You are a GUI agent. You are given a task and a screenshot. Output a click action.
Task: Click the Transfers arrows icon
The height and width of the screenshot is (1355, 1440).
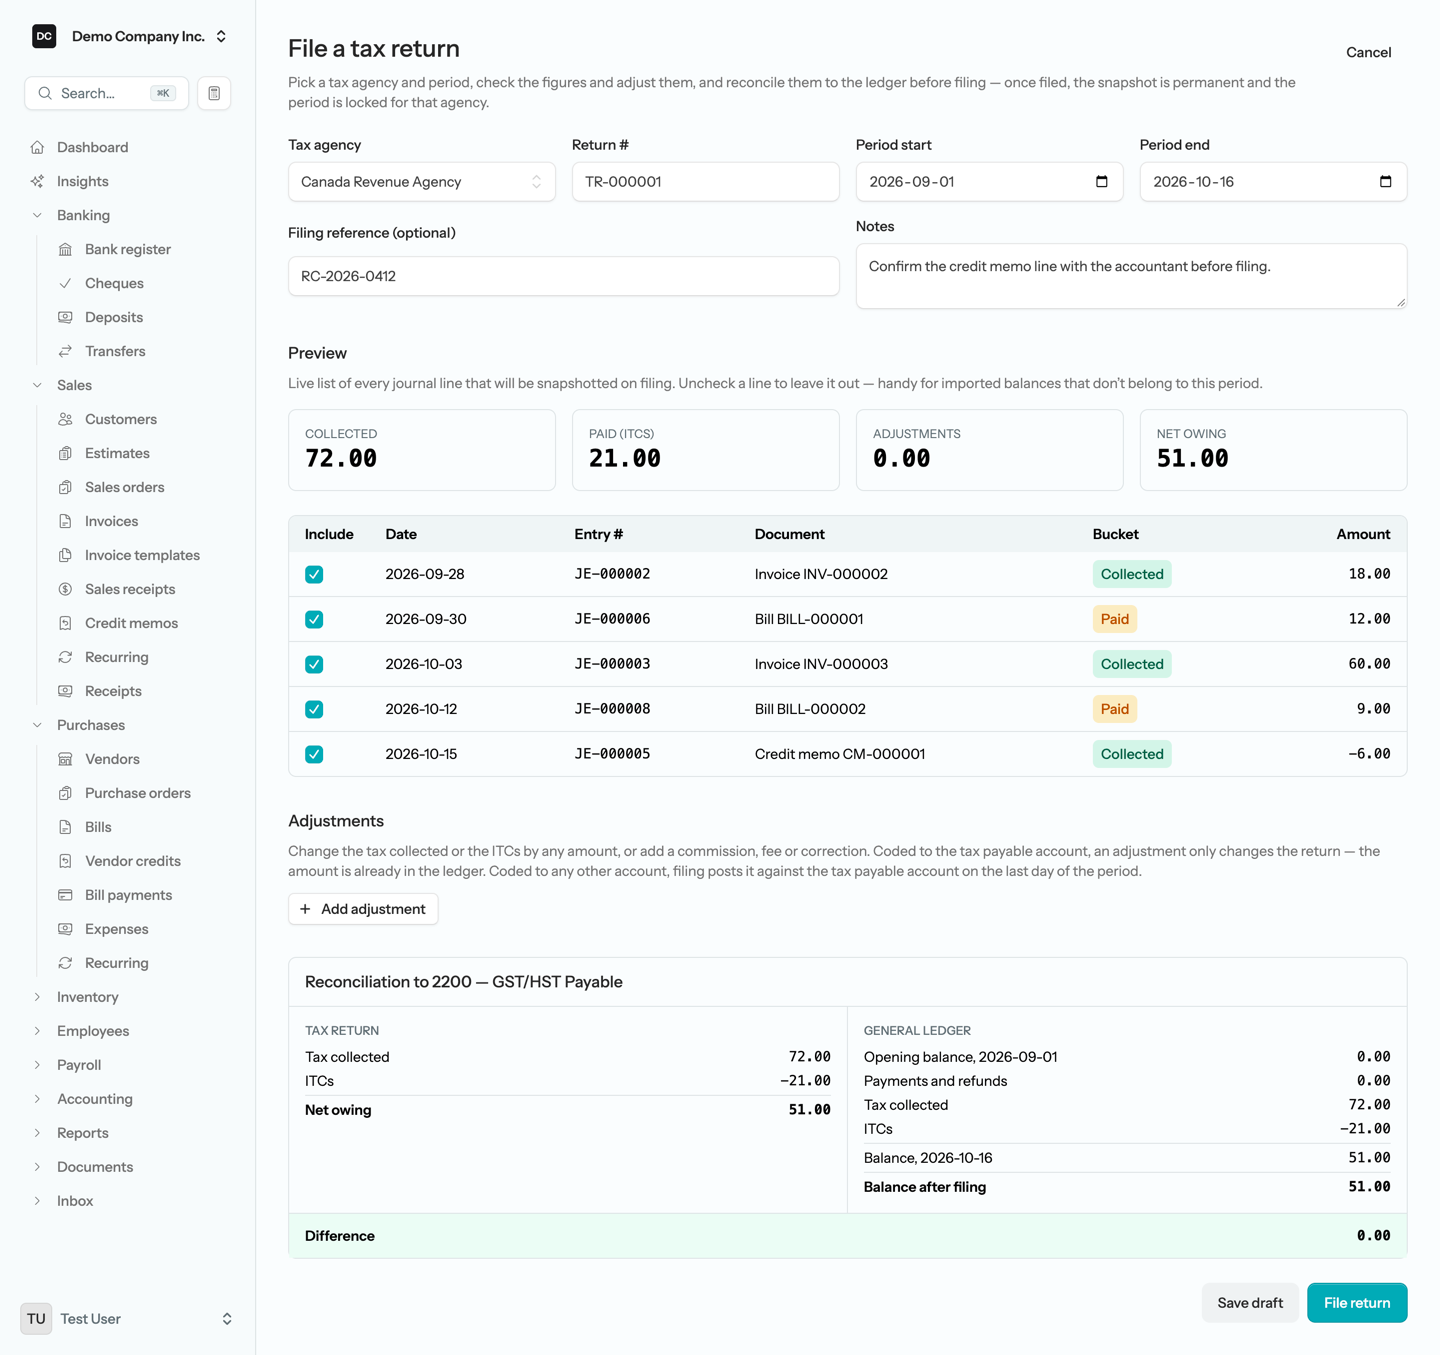(x=65, y=351)
